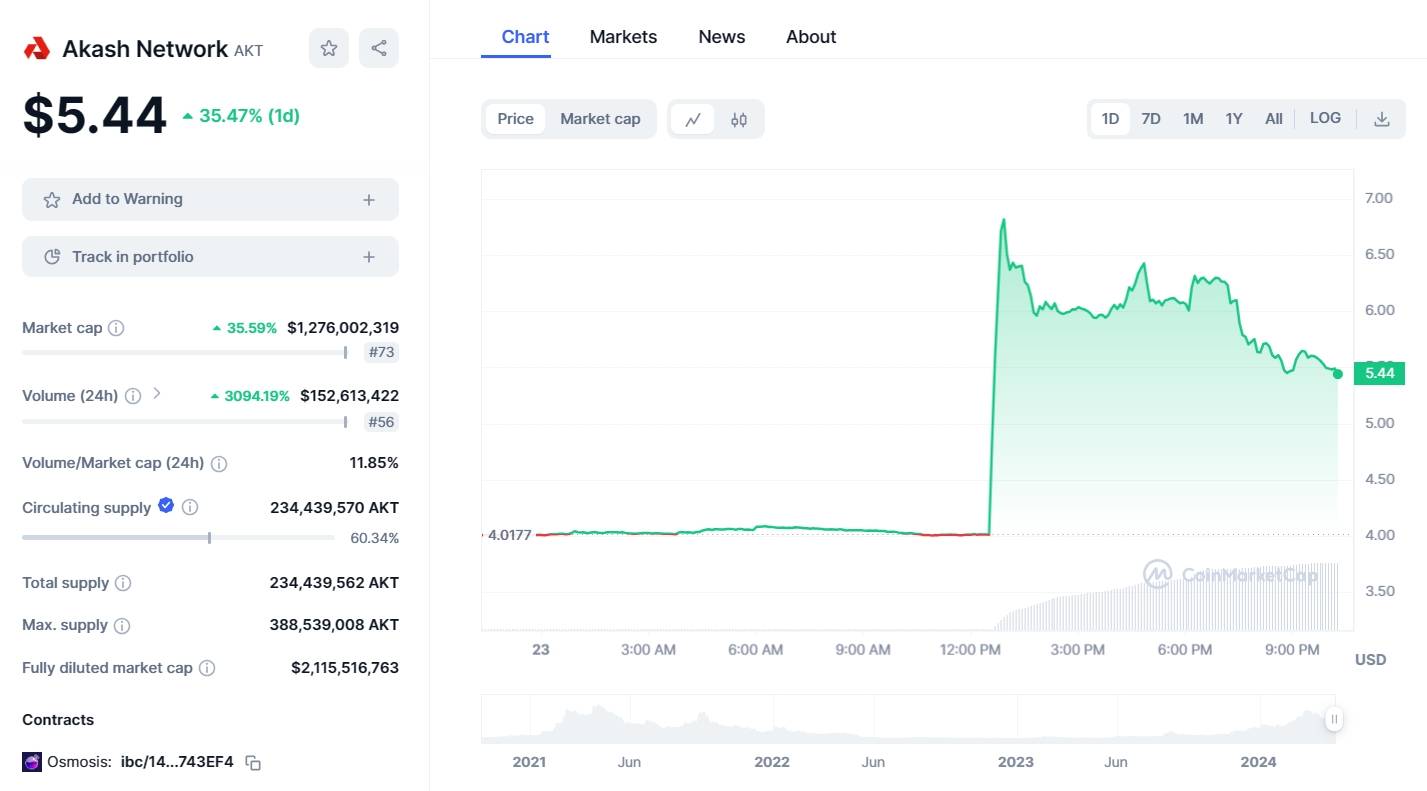Image resolution: width=1427 pixels, height=791 pixels.
Task: Star Akash Network as favorite
Action: click(x=329, y=48)
